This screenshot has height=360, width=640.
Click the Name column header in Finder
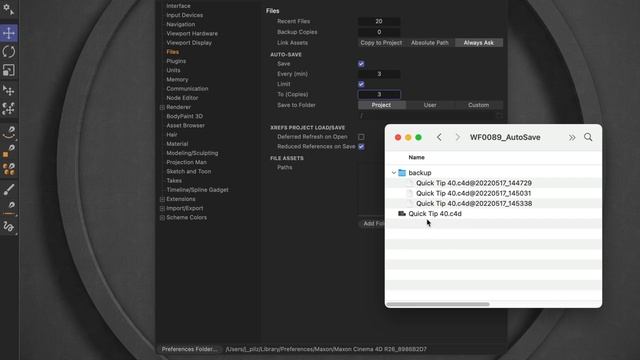tap(416, 157)
